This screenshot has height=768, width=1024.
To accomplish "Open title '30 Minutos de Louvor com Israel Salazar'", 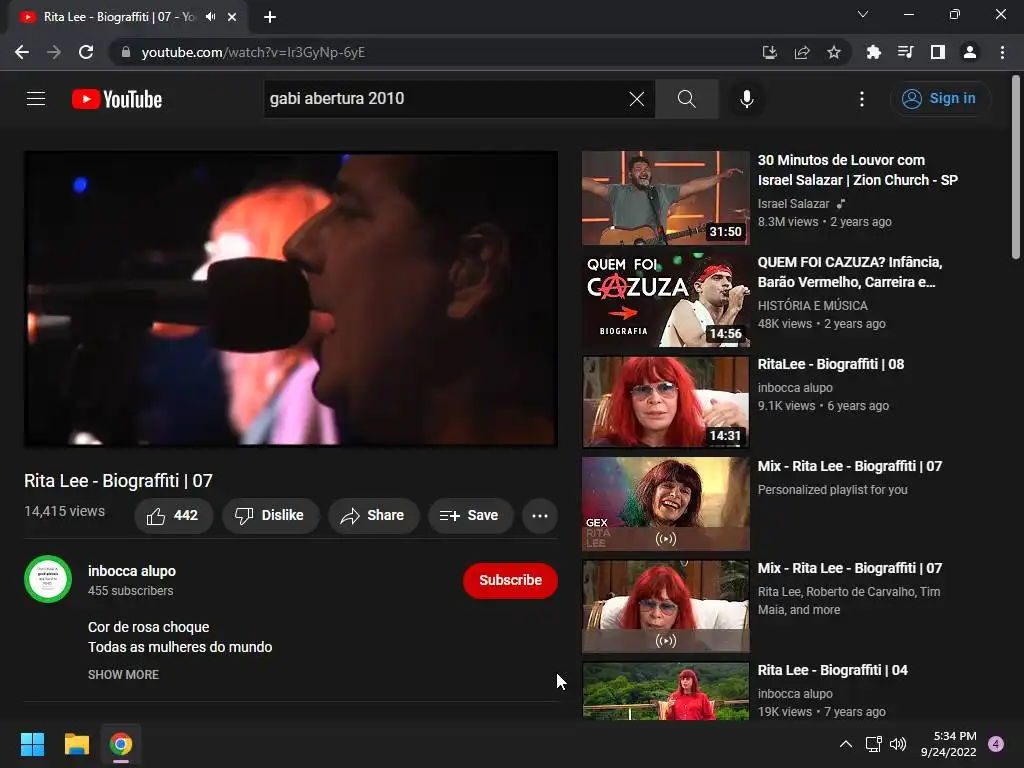I will click(x=857, y=170).
